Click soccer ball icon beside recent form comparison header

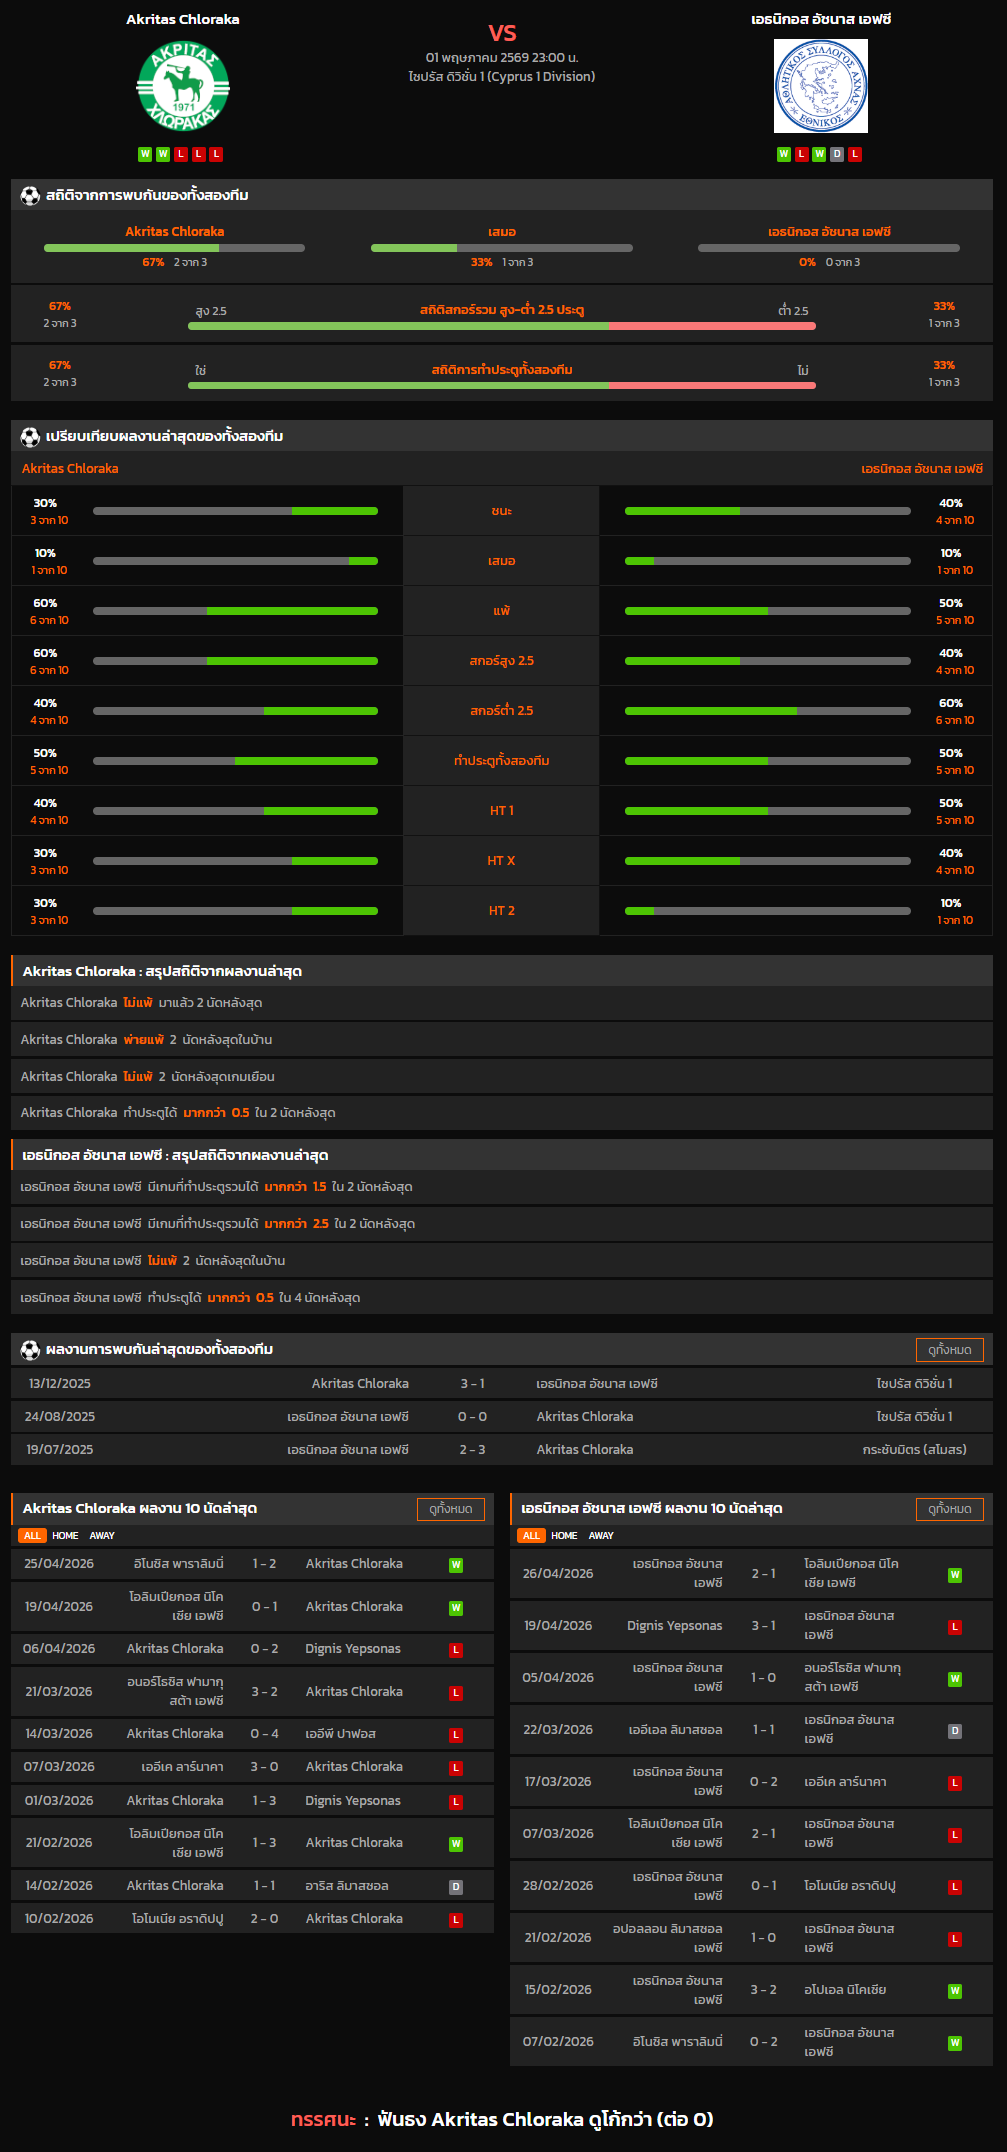pos(30,436)
